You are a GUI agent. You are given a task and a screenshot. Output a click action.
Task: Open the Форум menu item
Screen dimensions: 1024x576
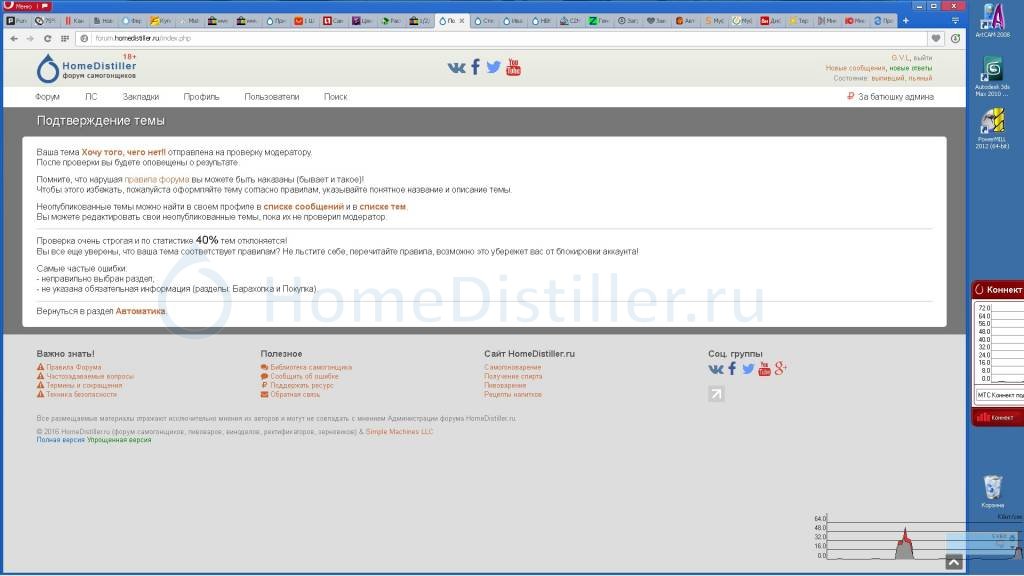47,97
